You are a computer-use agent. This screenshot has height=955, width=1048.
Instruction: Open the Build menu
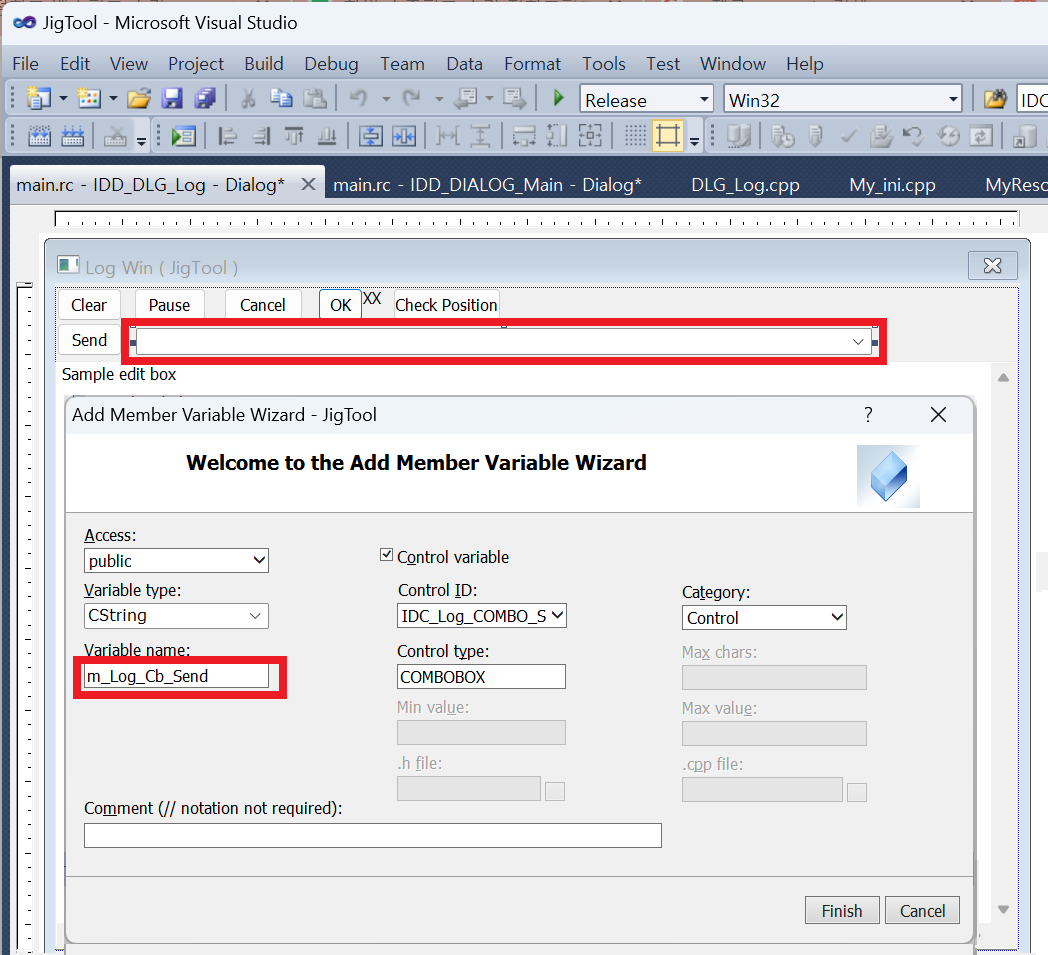tap(263, 63)
